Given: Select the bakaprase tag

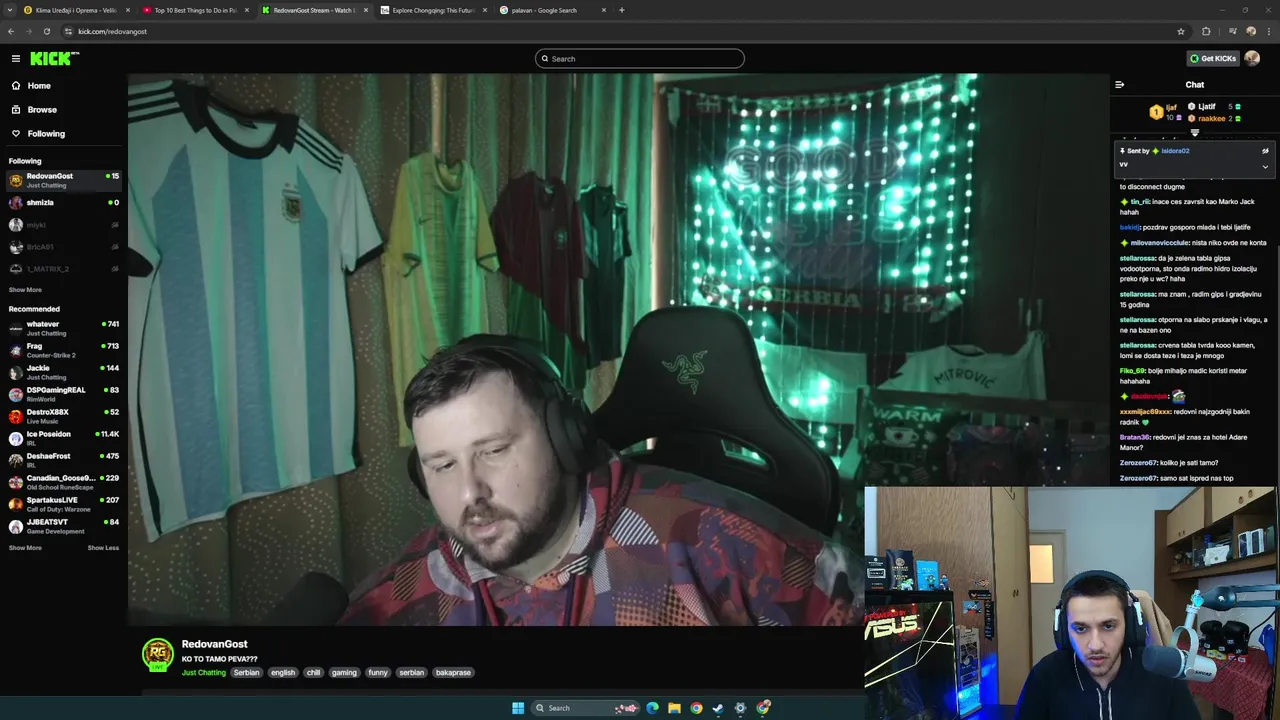Looking at the screenshot, I should point(453,673).
